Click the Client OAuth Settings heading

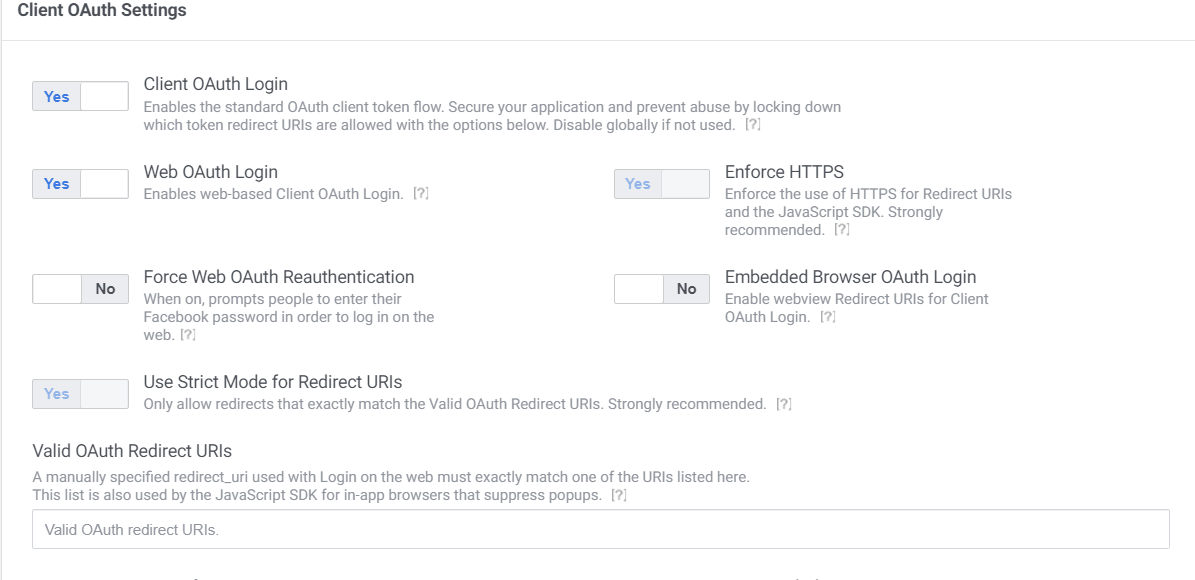click(102, 11)
